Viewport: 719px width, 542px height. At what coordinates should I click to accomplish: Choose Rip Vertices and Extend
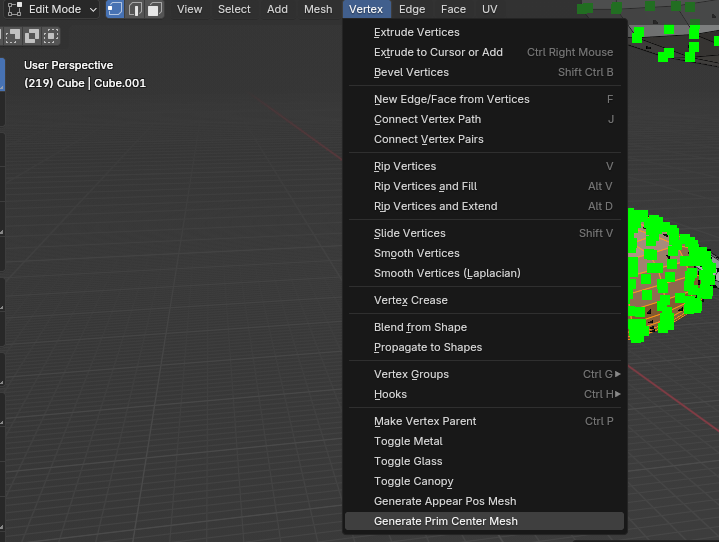tap(484, 206)
